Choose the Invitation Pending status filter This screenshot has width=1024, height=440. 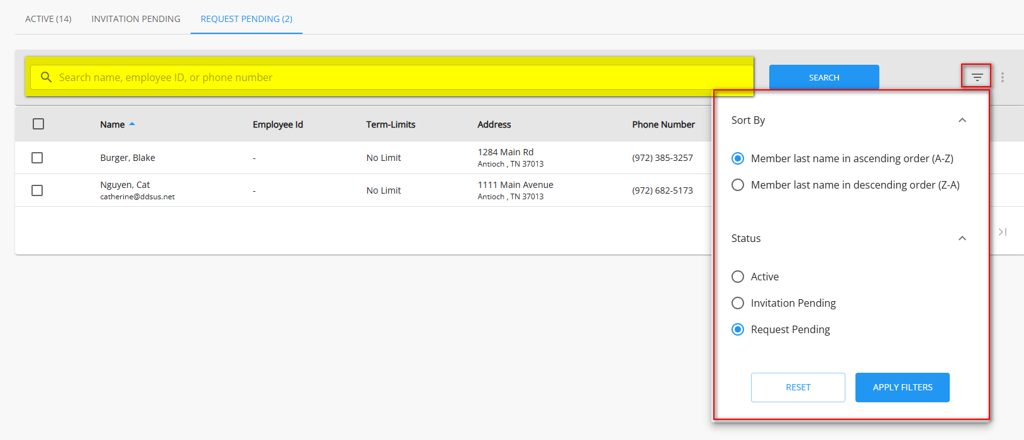(x=738, y=303)
